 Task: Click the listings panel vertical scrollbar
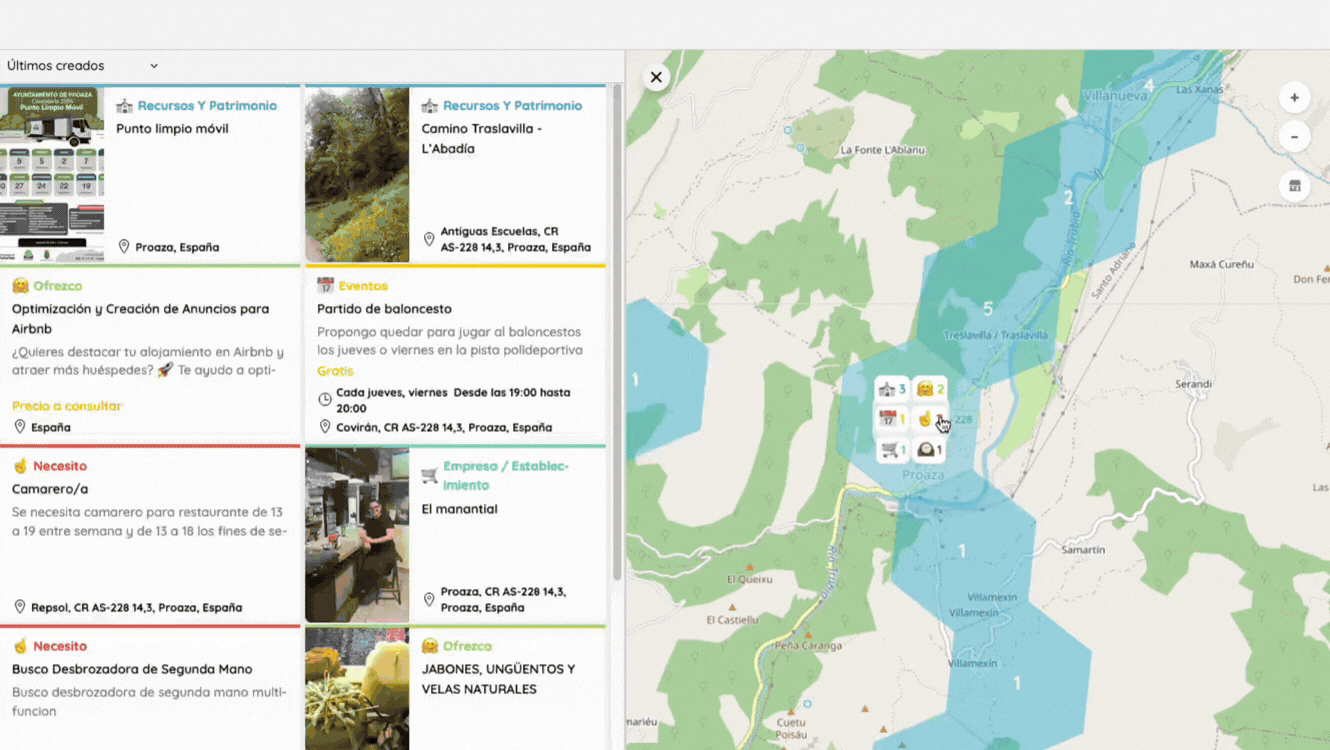coord(617,330)
